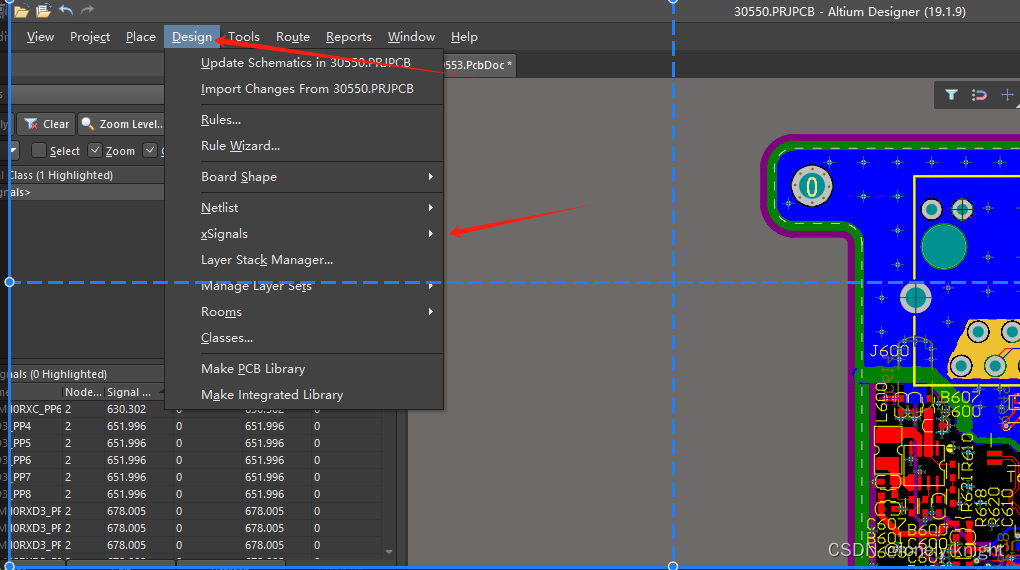This screenshot has width=1020, height=570.
Task: Open Layer Stack Manager...
Action: pyautogui.click(x=304, y=260)
